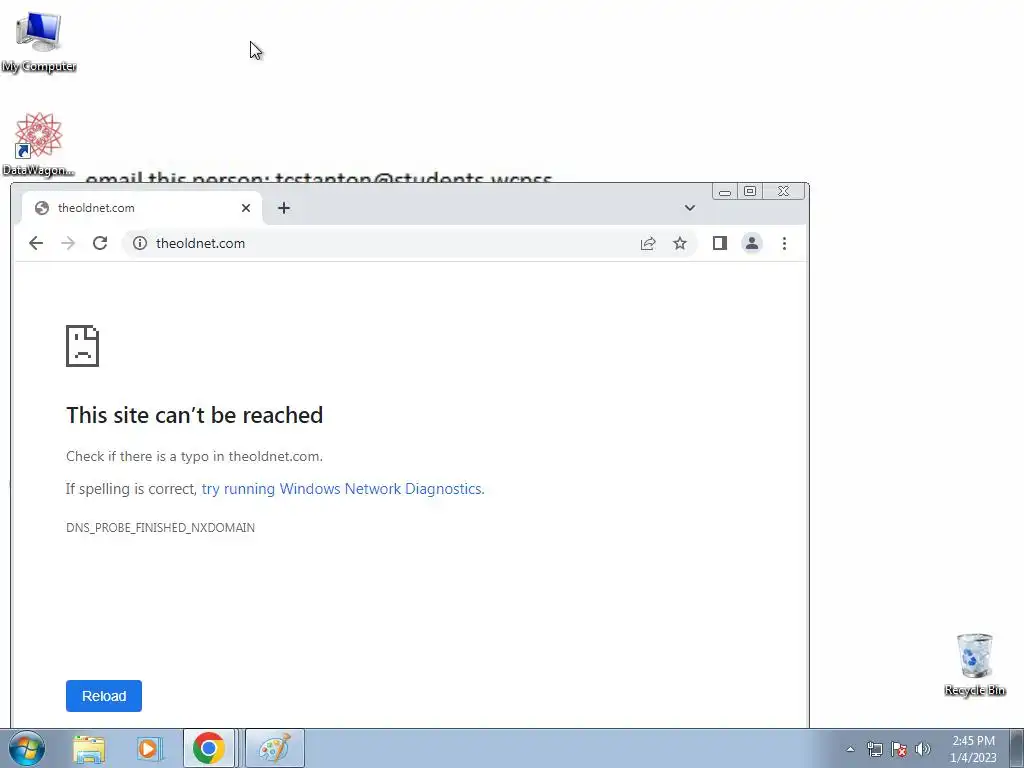Click the sad page error icon
This screenshot has width=1024, height=768.
82,346
